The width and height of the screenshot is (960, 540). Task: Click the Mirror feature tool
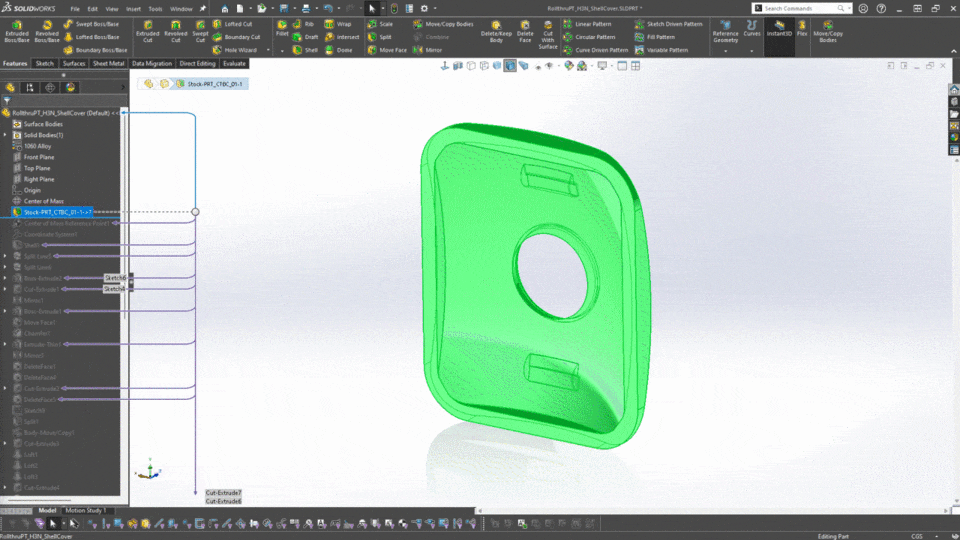point(427,49)
